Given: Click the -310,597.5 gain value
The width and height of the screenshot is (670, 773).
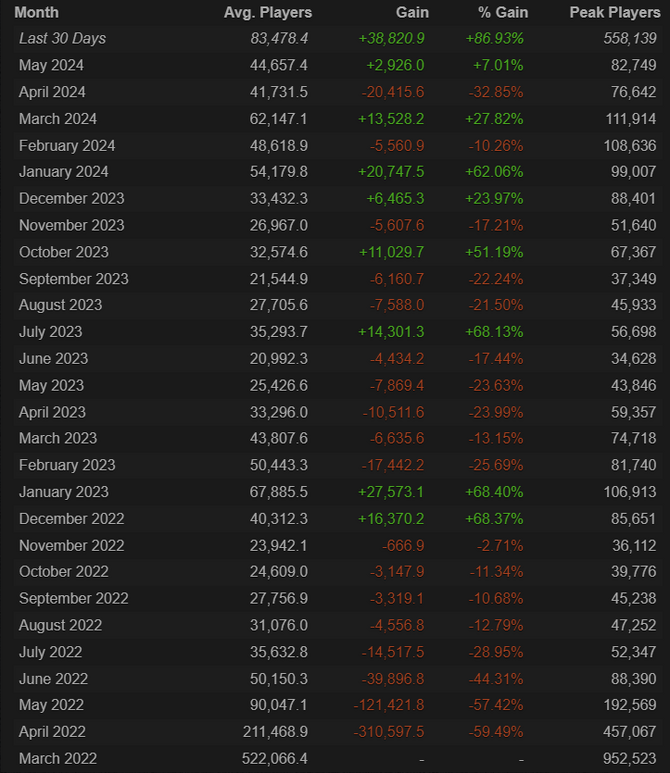Looking at the screenshot, I should pyautogui.click(x=388, y=732).
